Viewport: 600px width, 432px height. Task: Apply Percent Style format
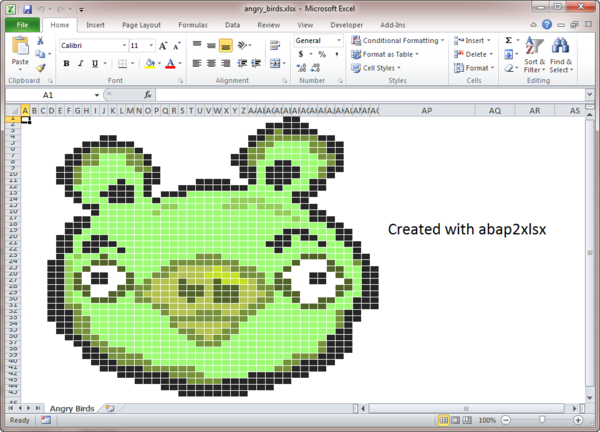[x=322, y=54]
